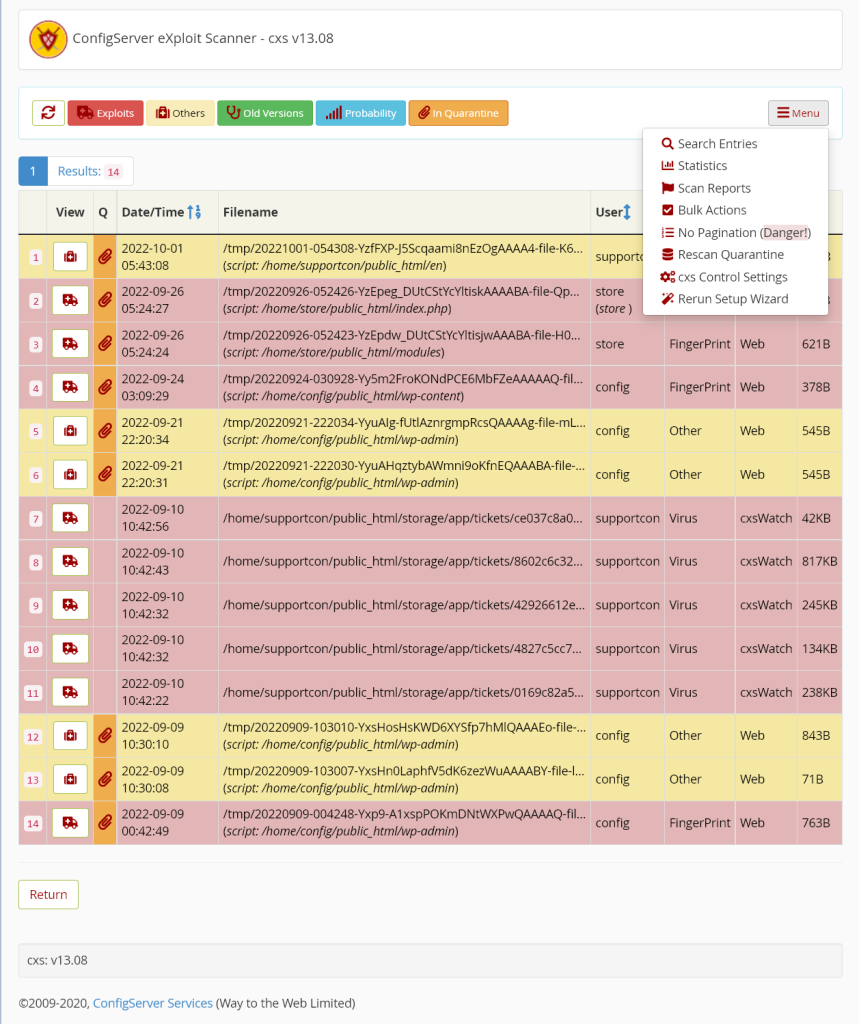Toggle the In Quarantine filter
Viewport: 859px width, 1024px height.
click(458, 113)
